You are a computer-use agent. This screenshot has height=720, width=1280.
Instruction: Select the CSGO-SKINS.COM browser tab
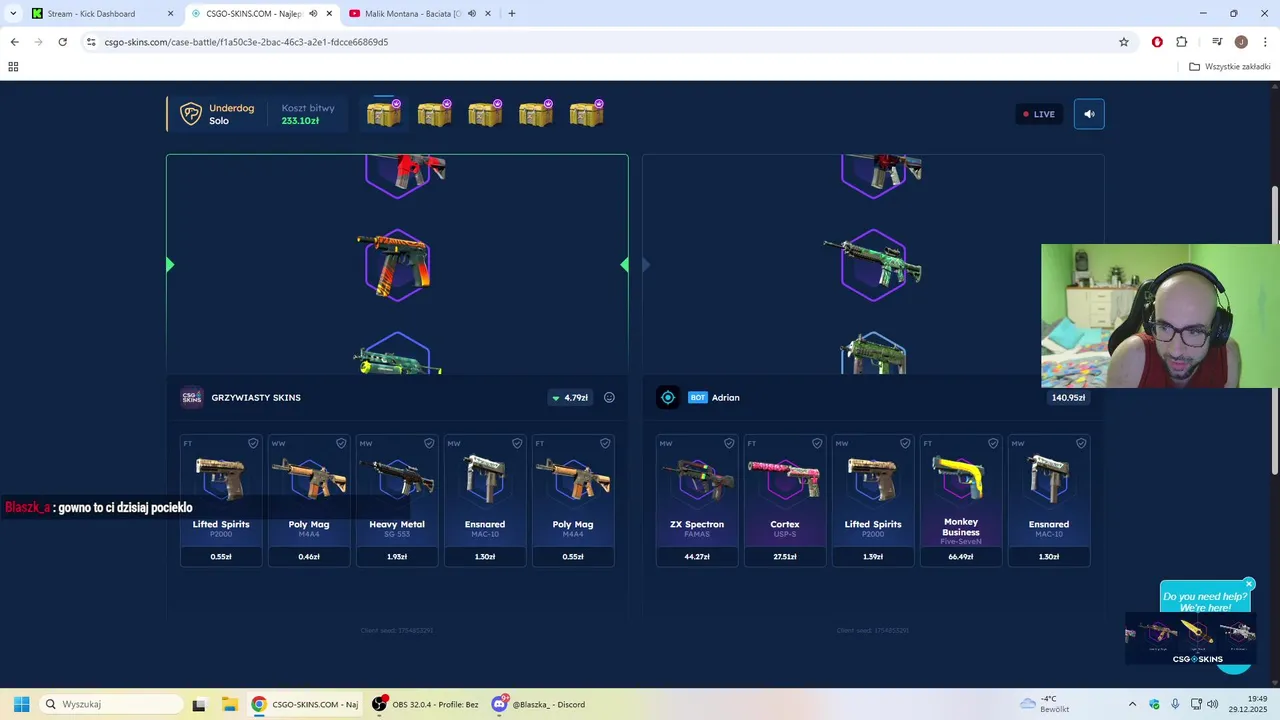click(x=255, y=14)
